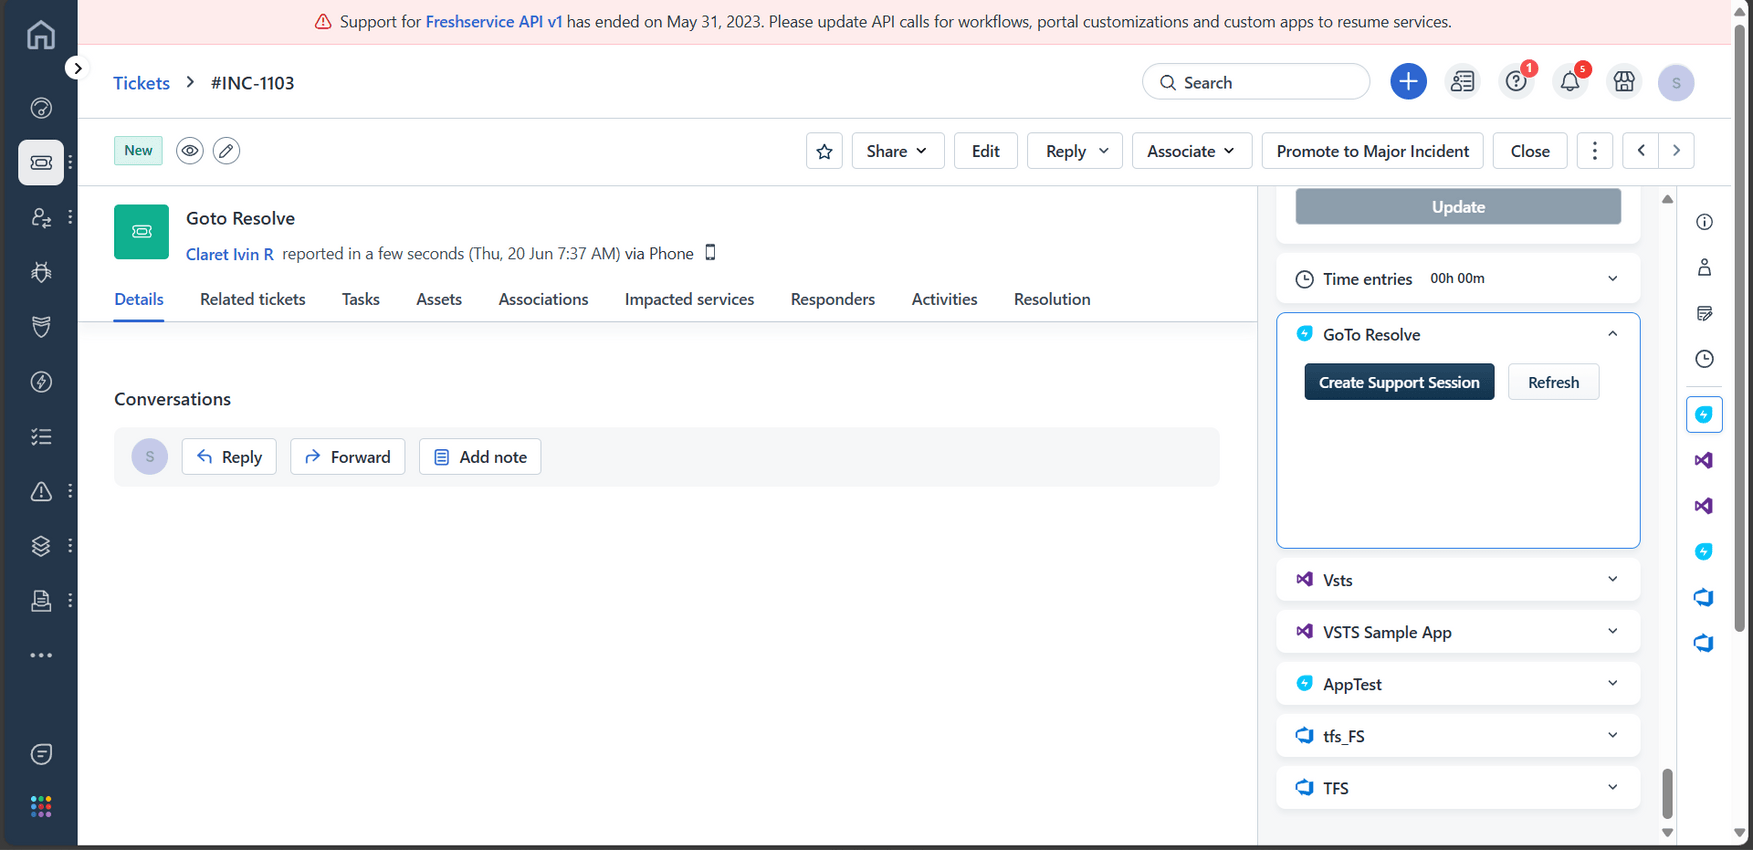Expand the Time entries section

(x=1612, y=279)
